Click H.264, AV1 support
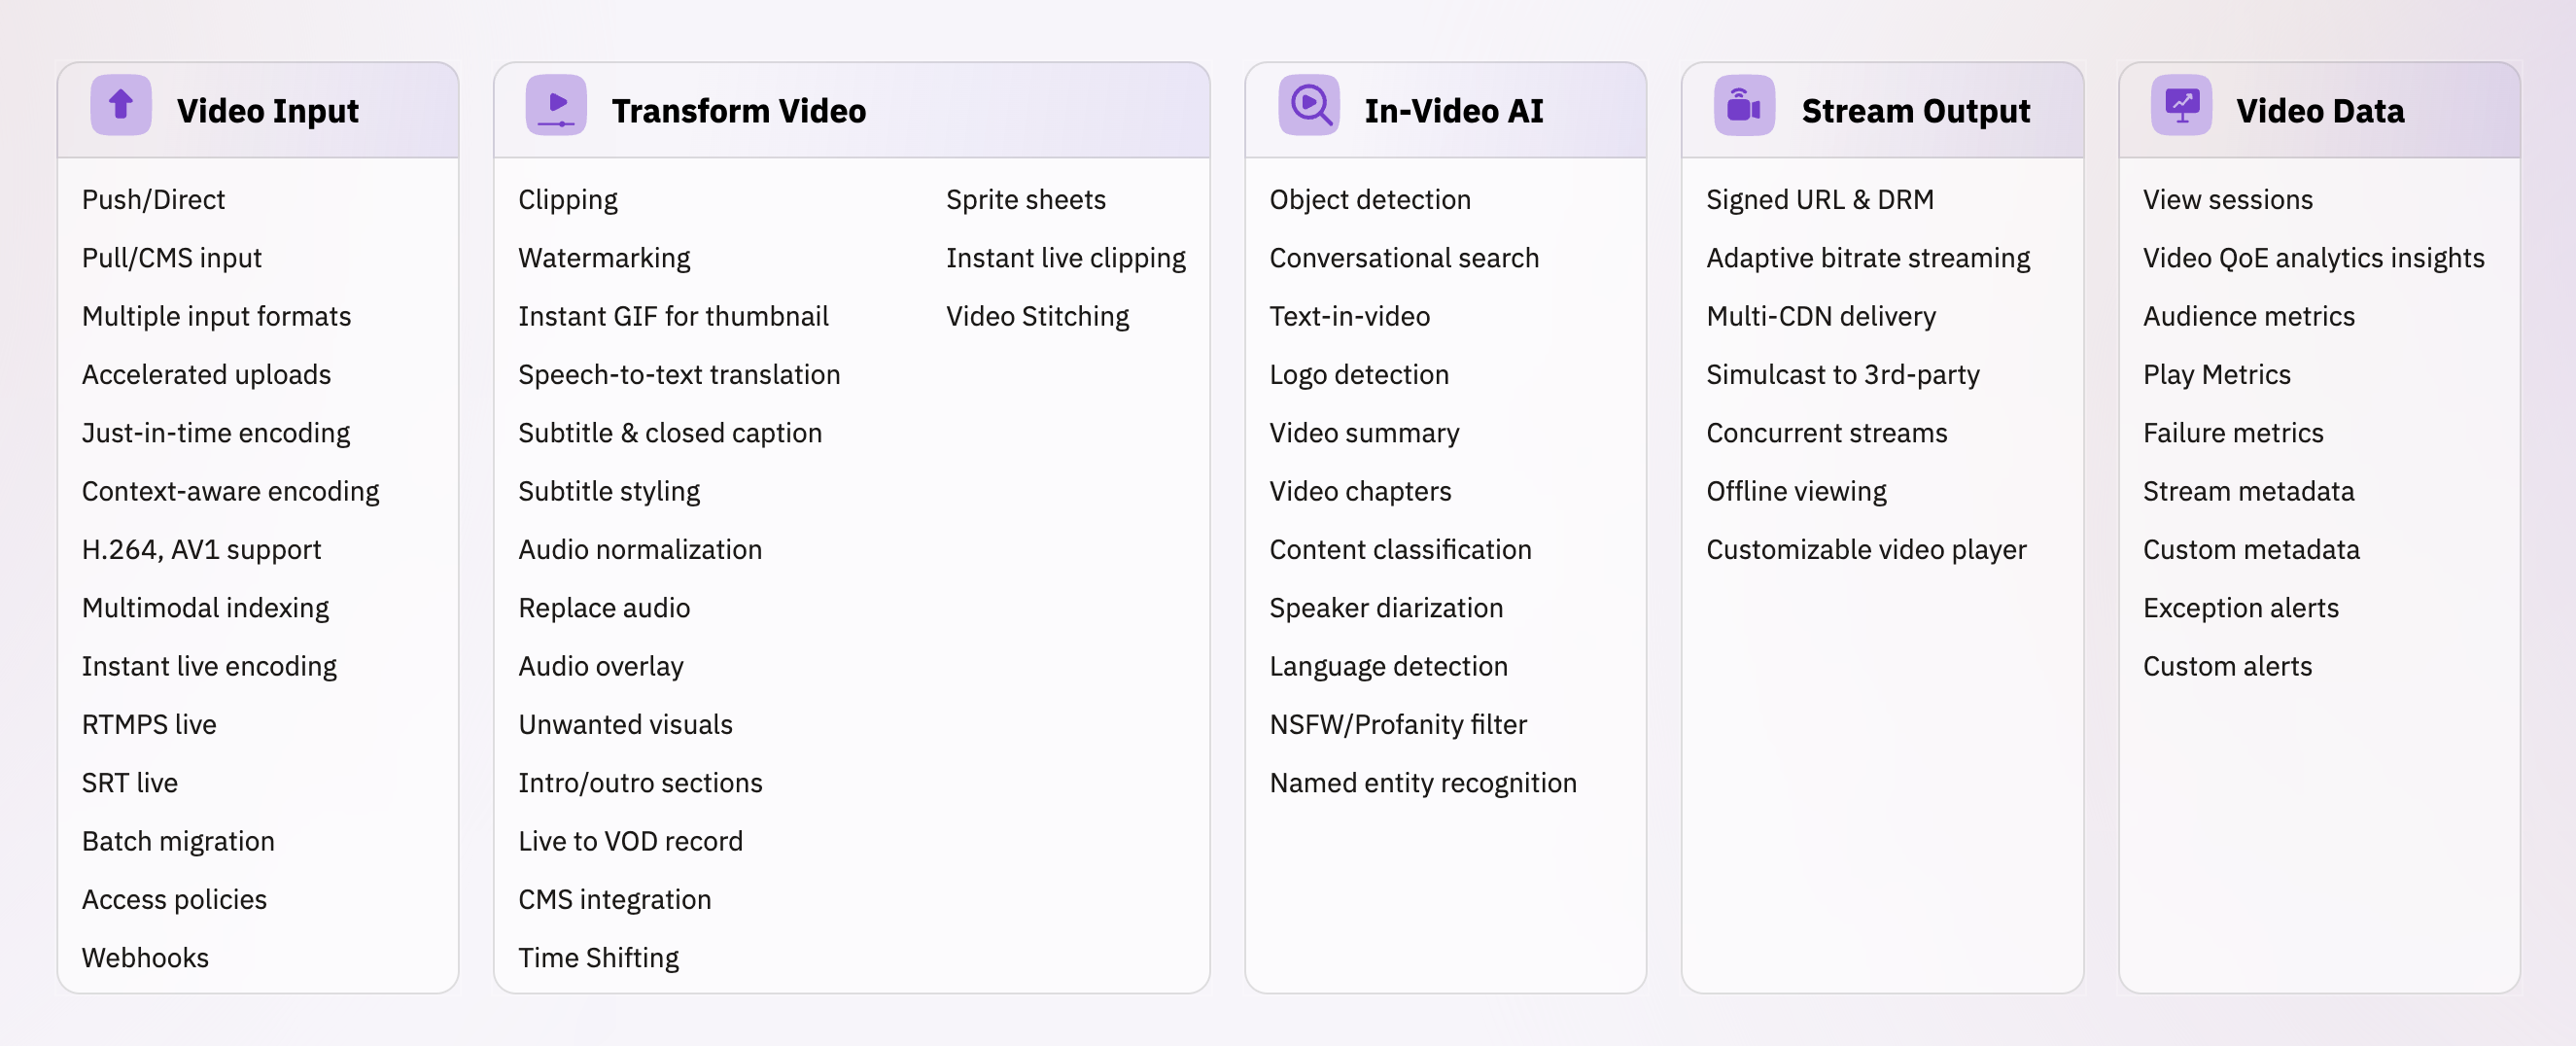2576x1046 pixels. click(x=201, y=550)
